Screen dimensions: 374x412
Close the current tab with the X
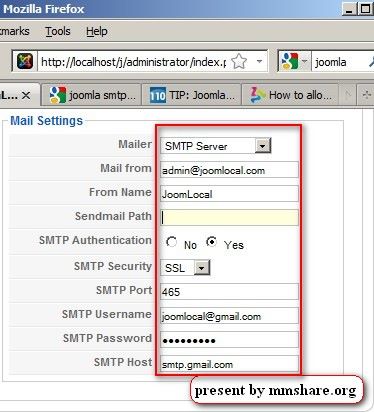[x=26, y=96]
